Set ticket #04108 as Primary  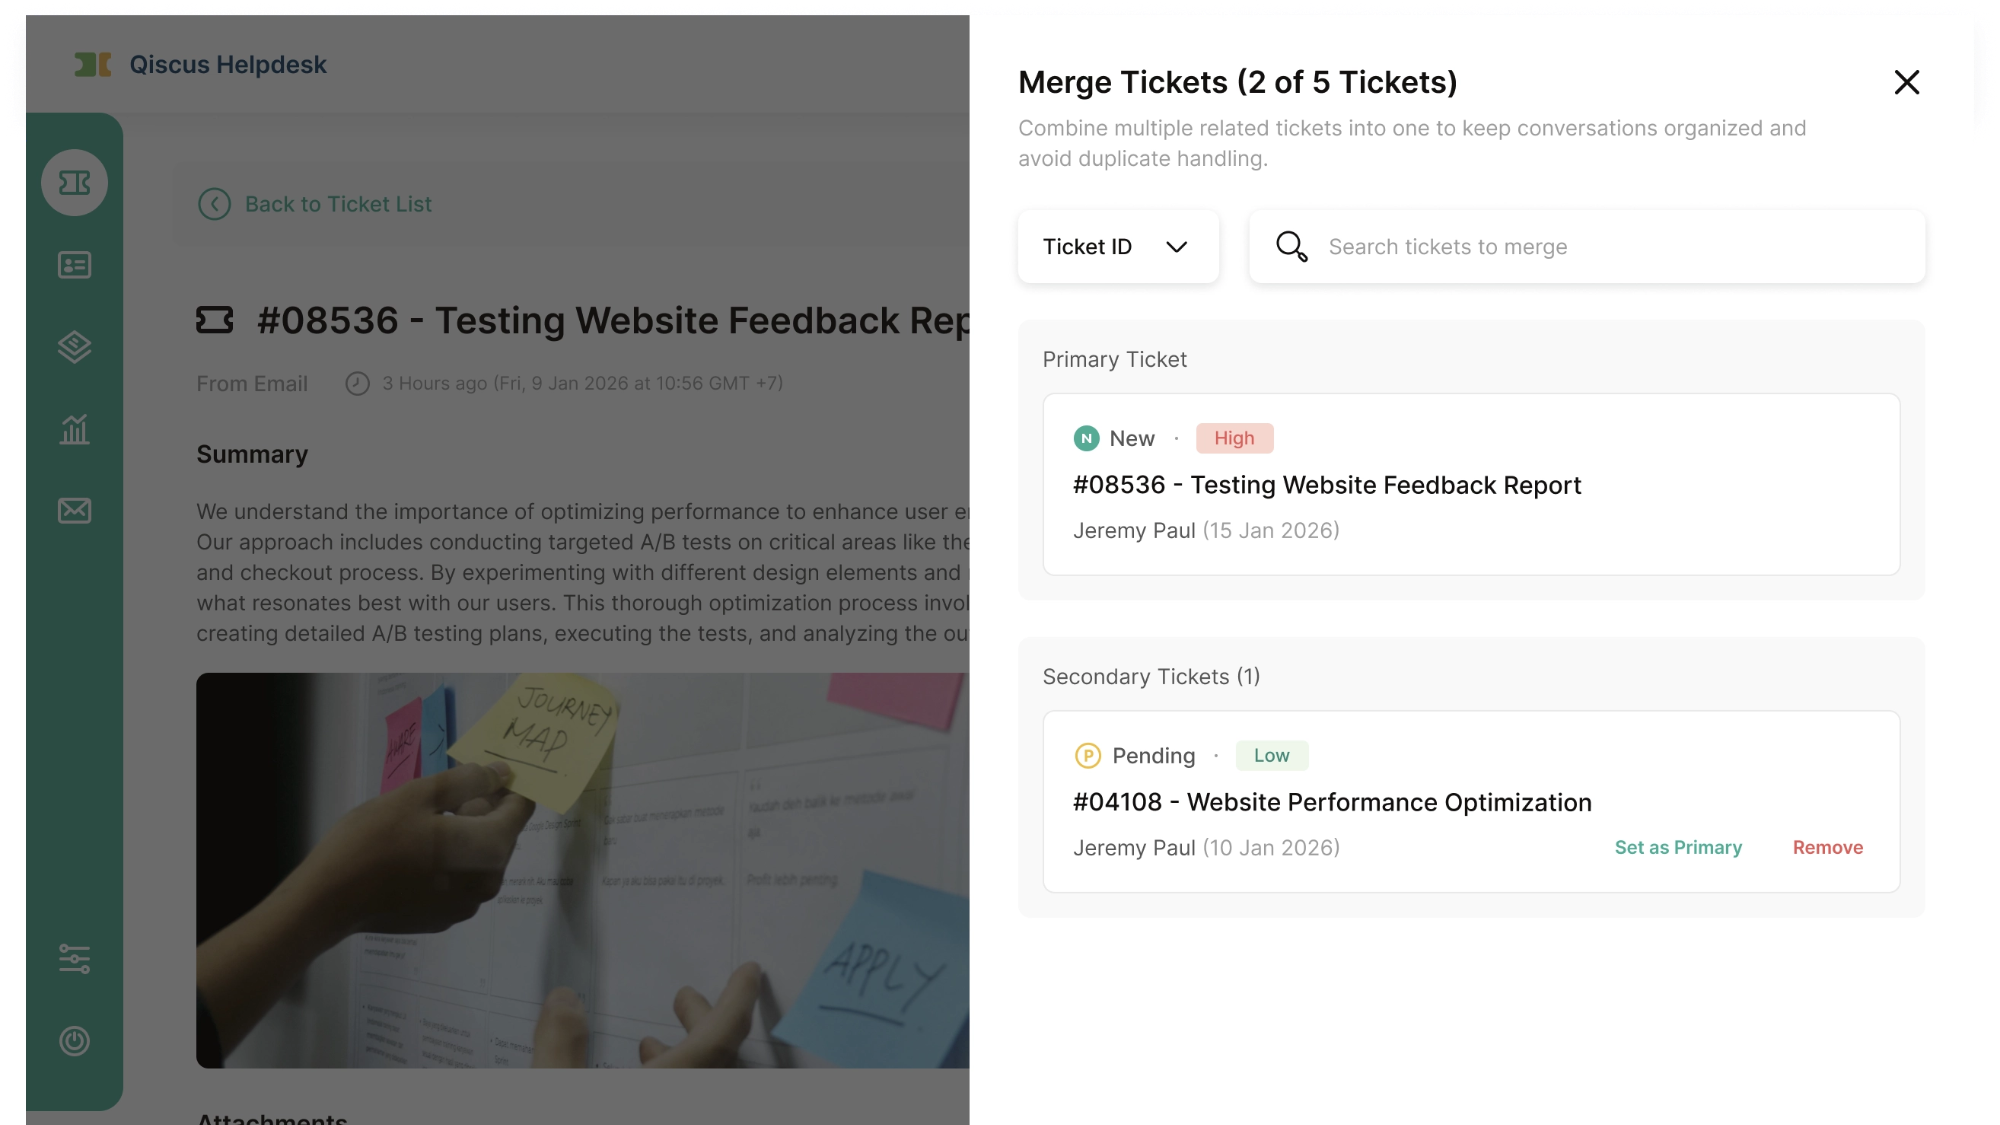pos(1678,847)
